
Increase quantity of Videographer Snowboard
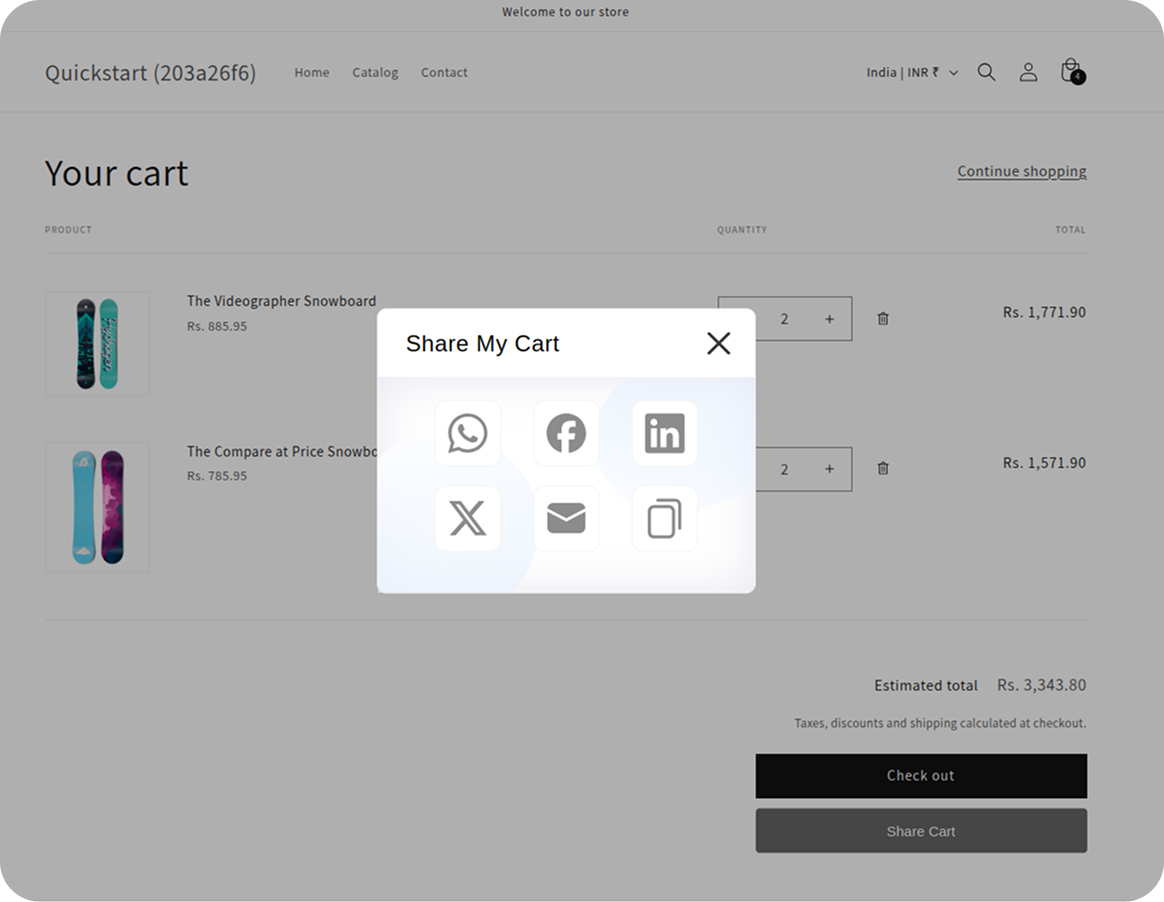click(x=829, y=318)
